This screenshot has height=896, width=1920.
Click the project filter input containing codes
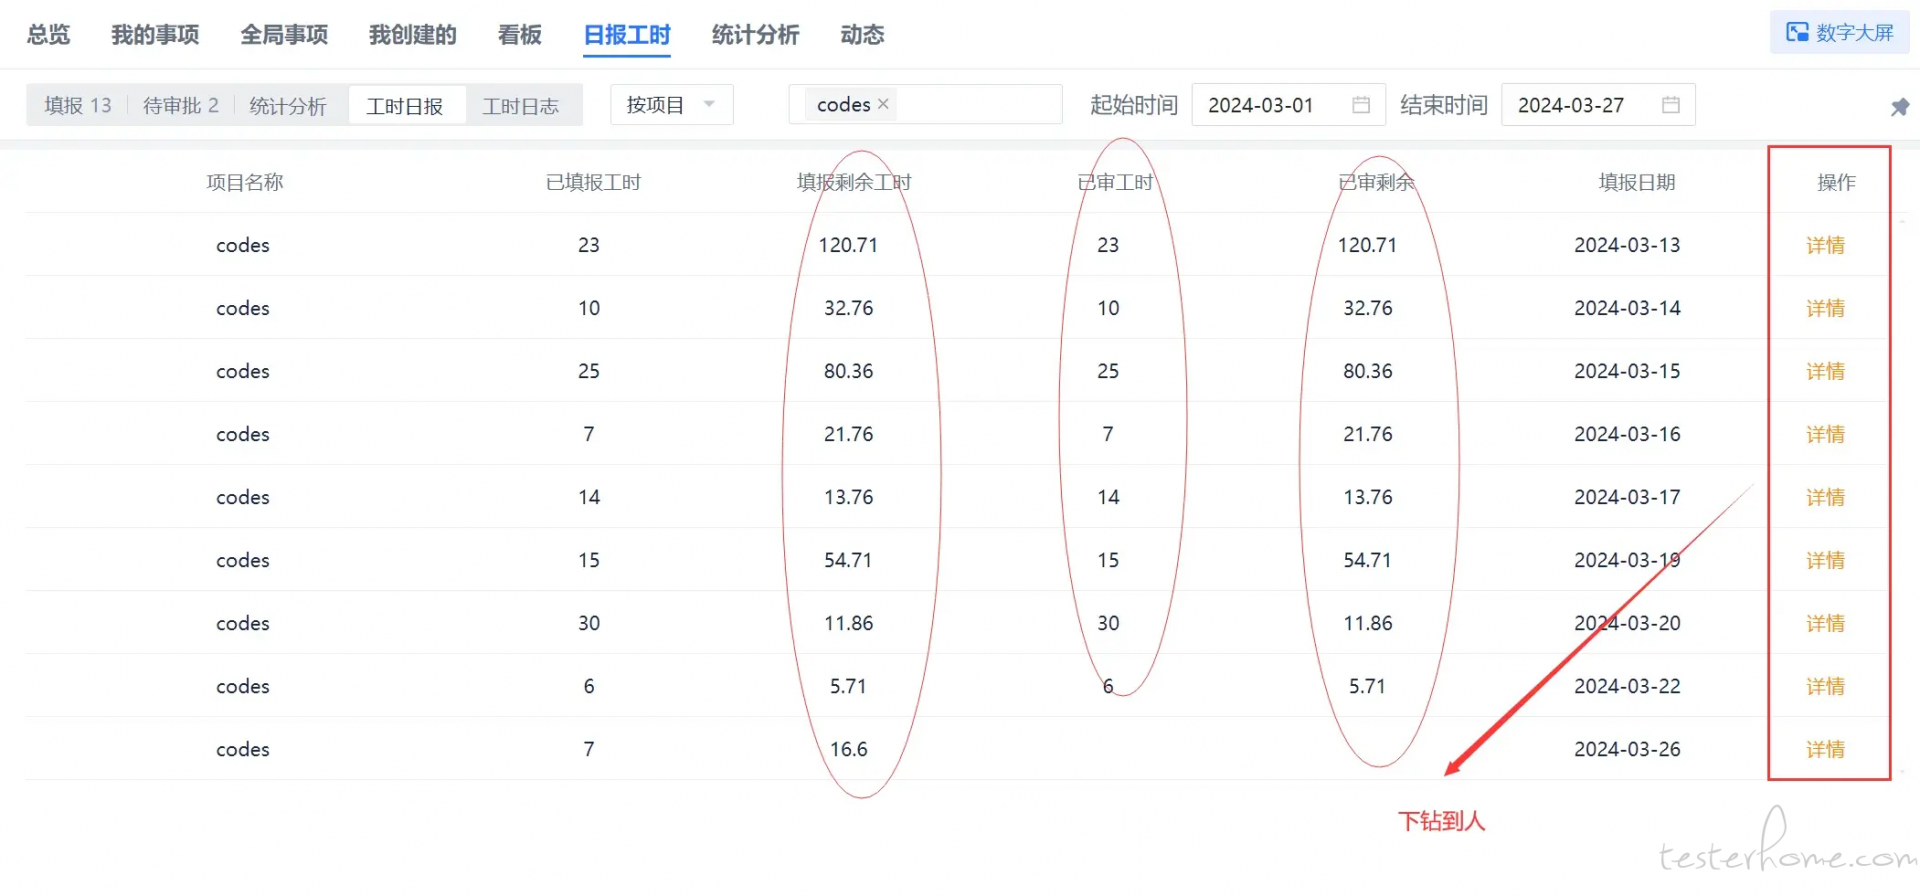(925, 104)
